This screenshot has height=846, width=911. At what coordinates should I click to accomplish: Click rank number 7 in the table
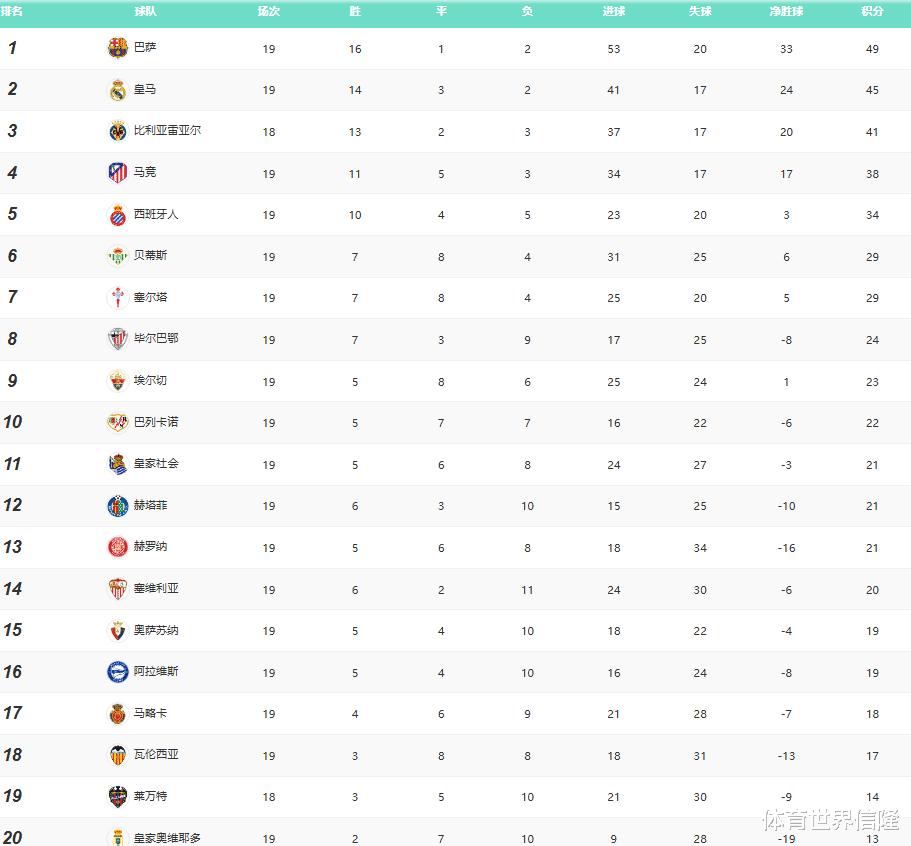(12, 297)
